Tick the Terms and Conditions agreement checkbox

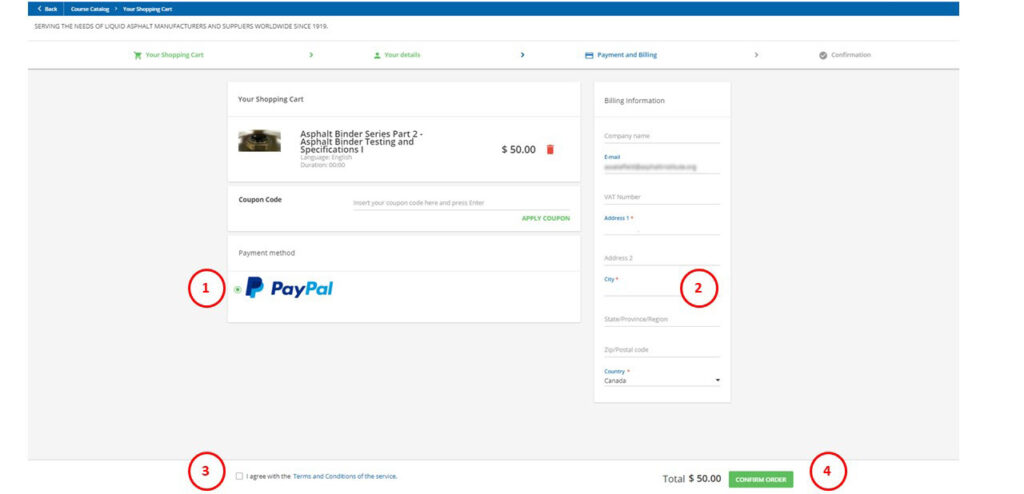(x=239, y=476)
